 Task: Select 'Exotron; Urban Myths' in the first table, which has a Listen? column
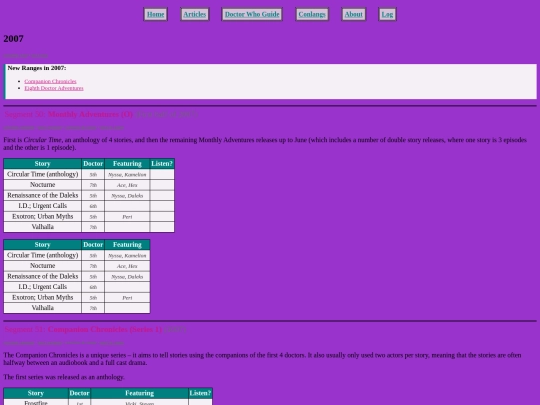pos(43,216)
